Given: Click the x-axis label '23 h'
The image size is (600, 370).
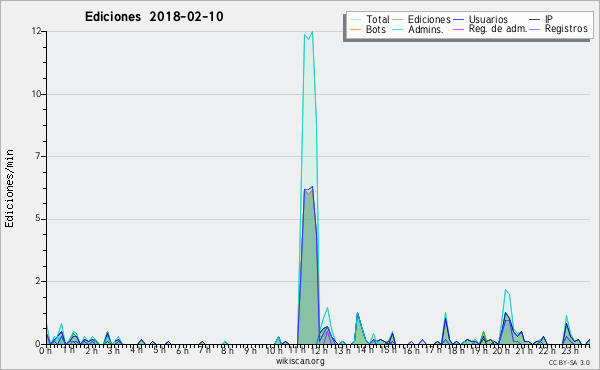Looking at the screenshot, I should [x=570, y=350].
